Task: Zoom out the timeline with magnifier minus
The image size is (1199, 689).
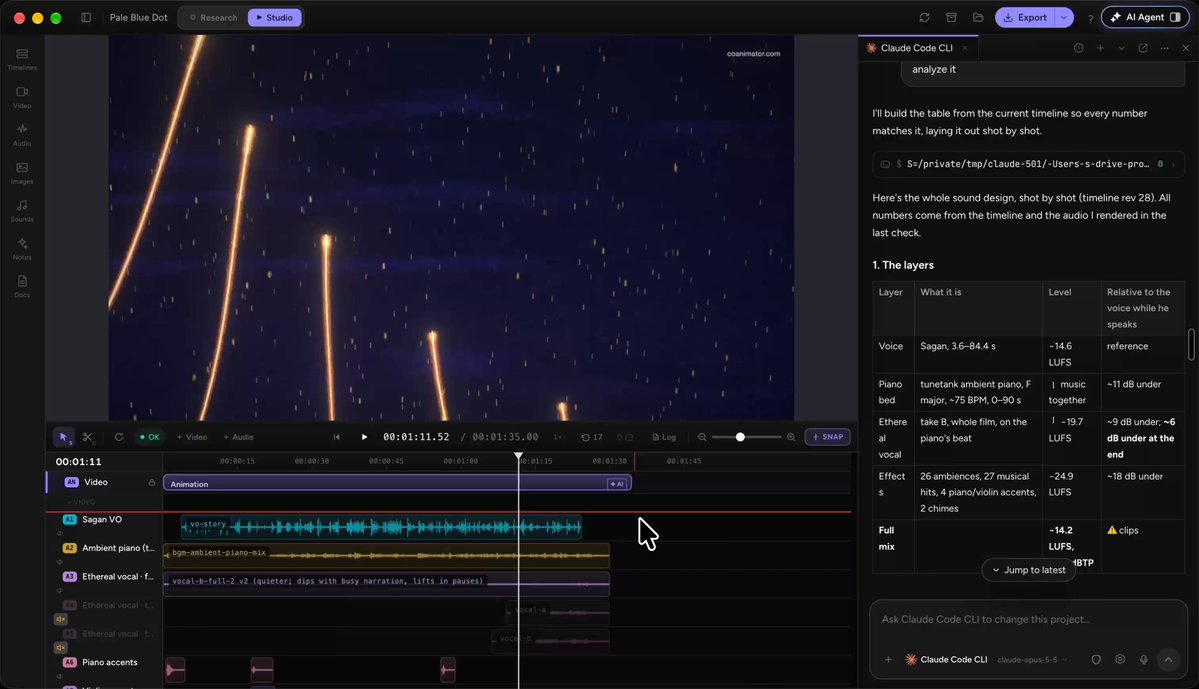Action: [702, 437]
